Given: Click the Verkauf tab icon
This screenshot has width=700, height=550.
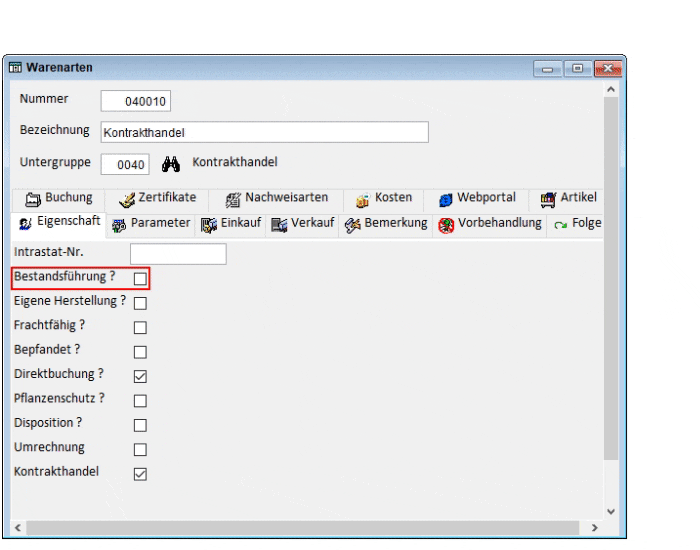Looking at the screenshot, I should tap(279, 225).
